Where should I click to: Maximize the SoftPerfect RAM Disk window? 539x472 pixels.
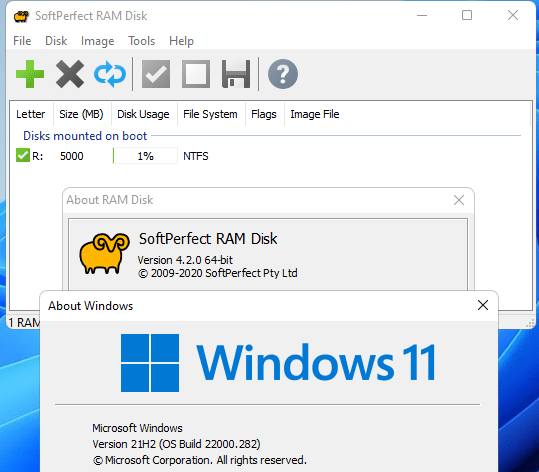click(x=467, y=15)
